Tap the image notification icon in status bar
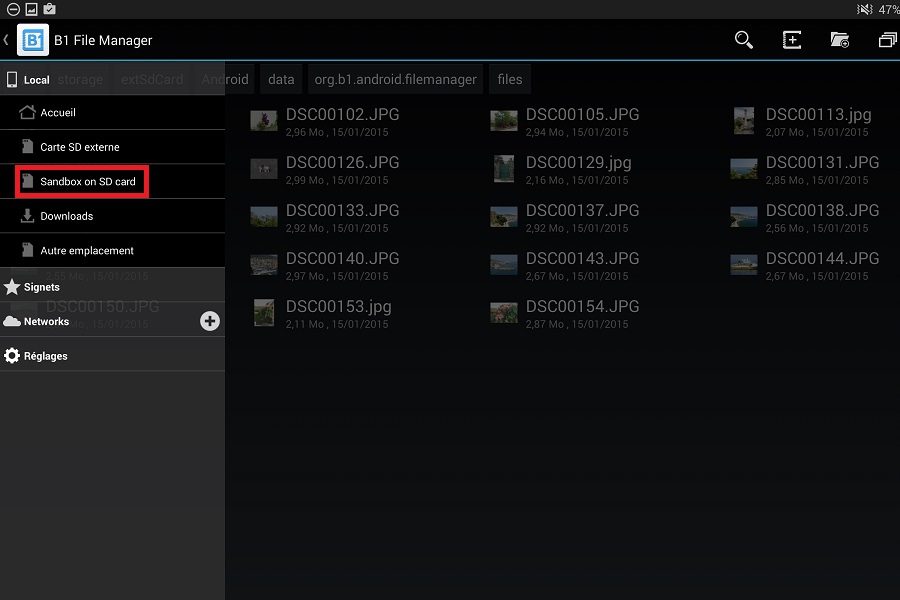The image size is (900, 600). 31,9
